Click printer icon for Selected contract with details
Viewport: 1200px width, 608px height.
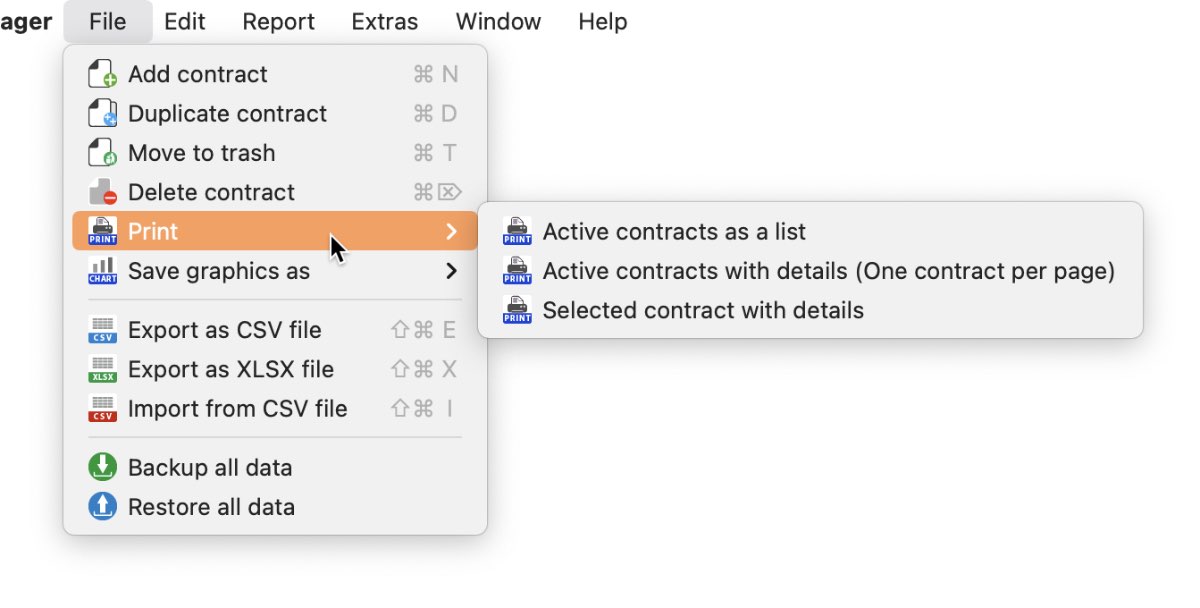pos(517,310)
